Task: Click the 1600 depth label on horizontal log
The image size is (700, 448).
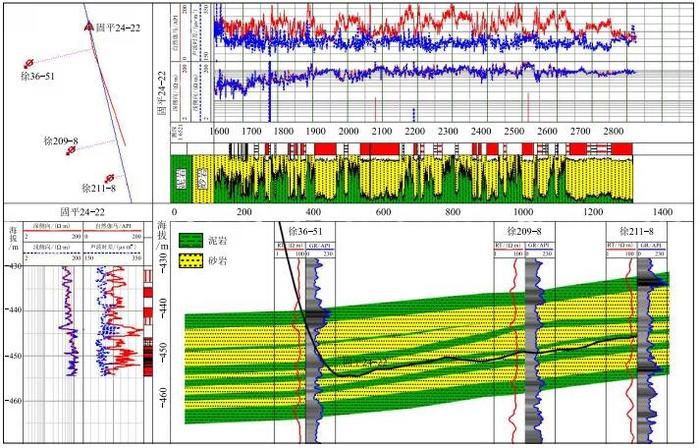Action: click(220, 132)
